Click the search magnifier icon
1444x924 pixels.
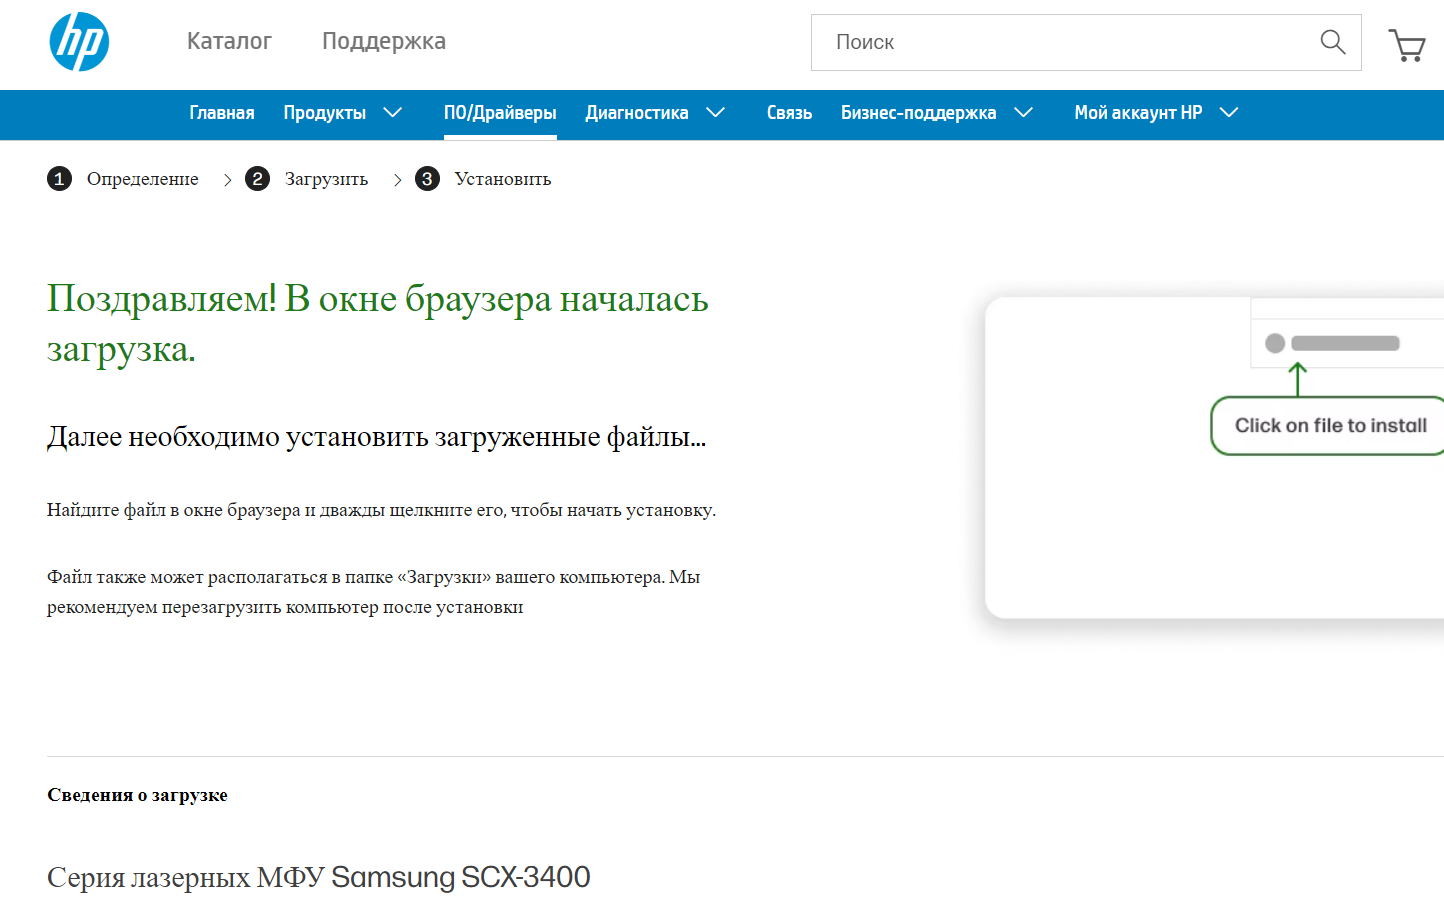coord(1332,42)
